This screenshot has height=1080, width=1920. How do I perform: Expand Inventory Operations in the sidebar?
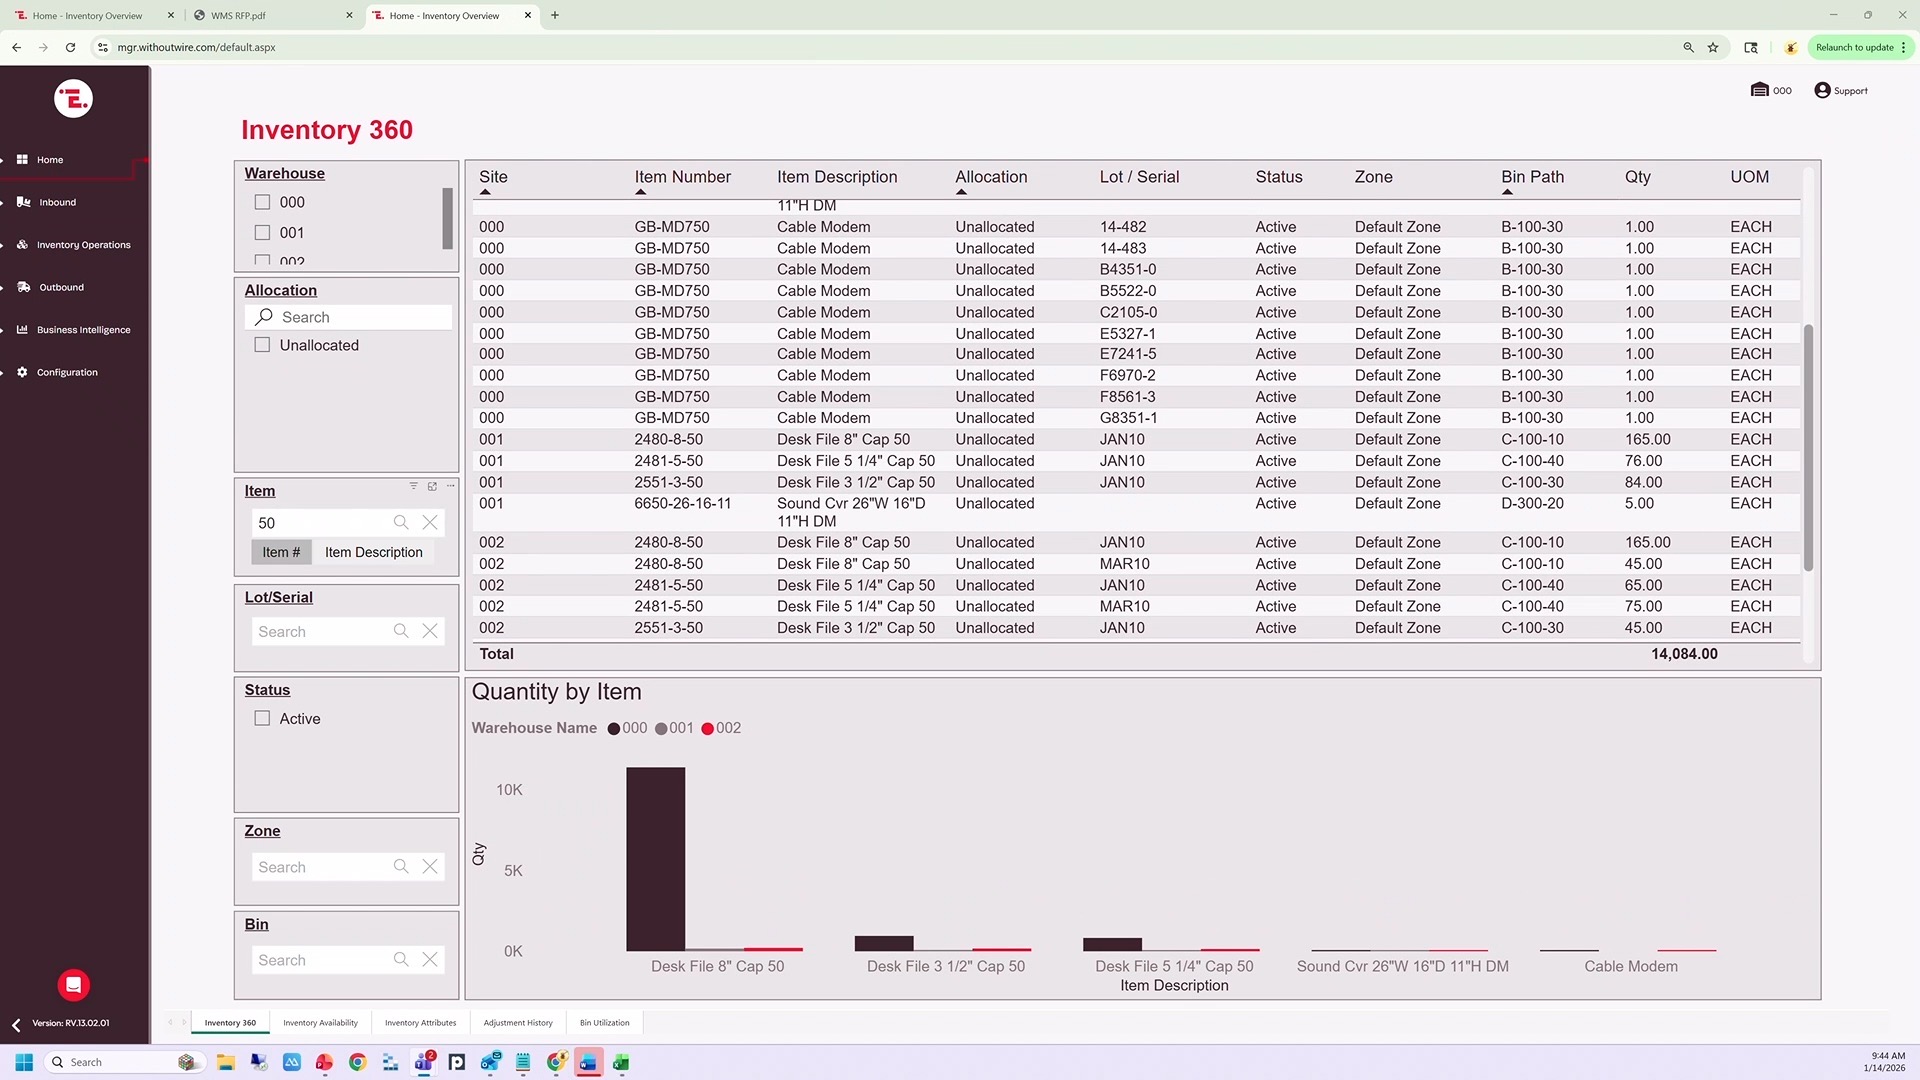pyautogui.click(x=83, y=245)
